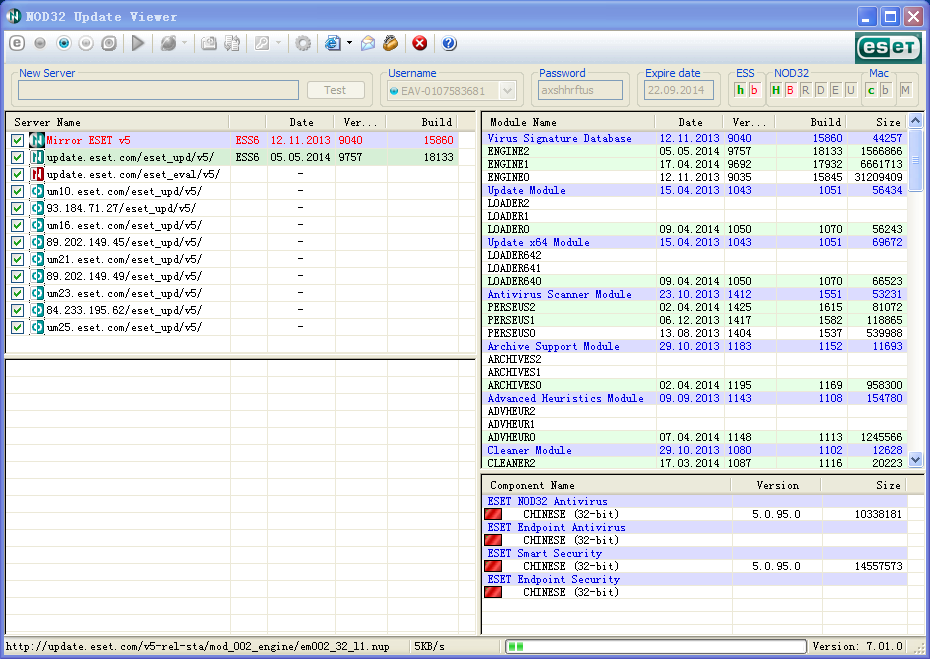Viewport: 930px width, 659px height.
Task: Click the blue circle toolbar icon
Action: [64, 43]
